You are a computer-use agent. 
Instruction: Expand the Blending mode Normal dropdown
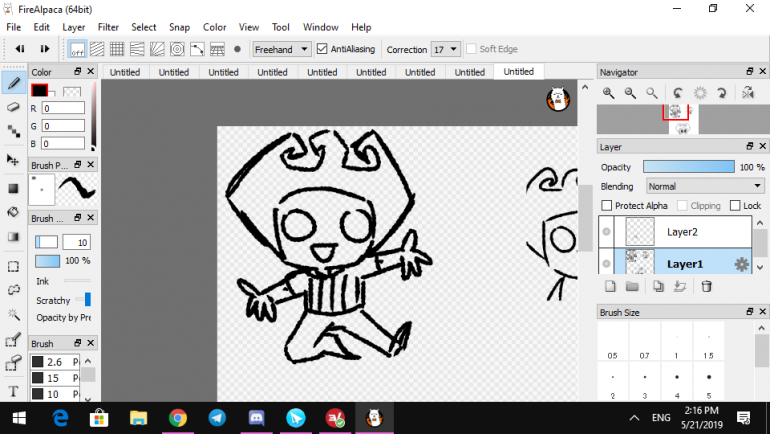704,186
